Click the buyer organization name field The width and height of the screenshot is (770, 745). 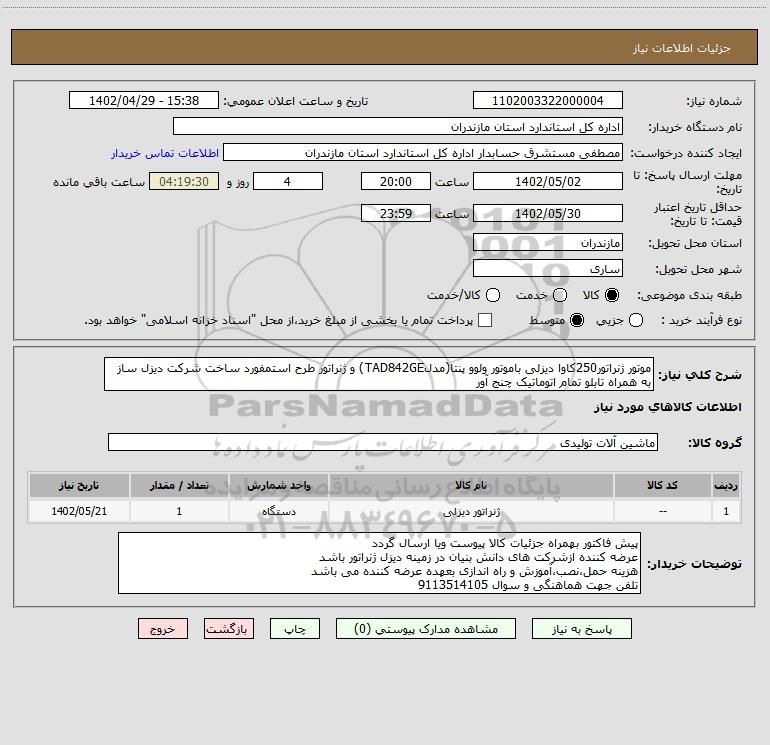[x=398, y=127]
